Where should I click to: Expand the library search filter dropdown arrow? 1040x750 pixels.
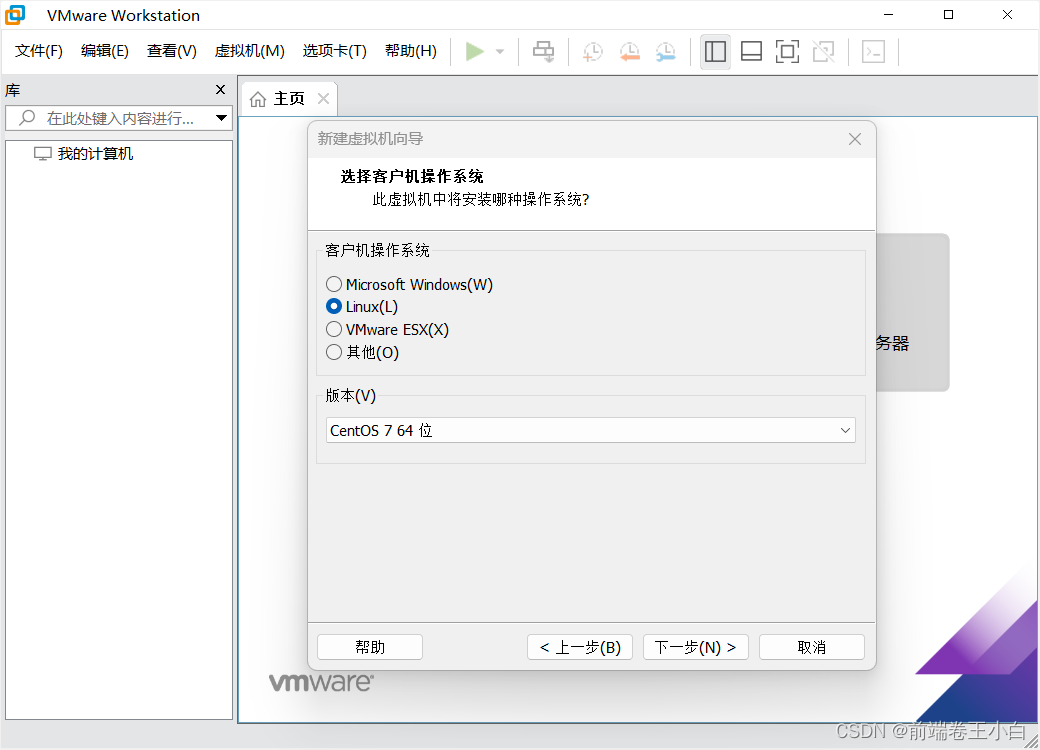tap(222, 118)
